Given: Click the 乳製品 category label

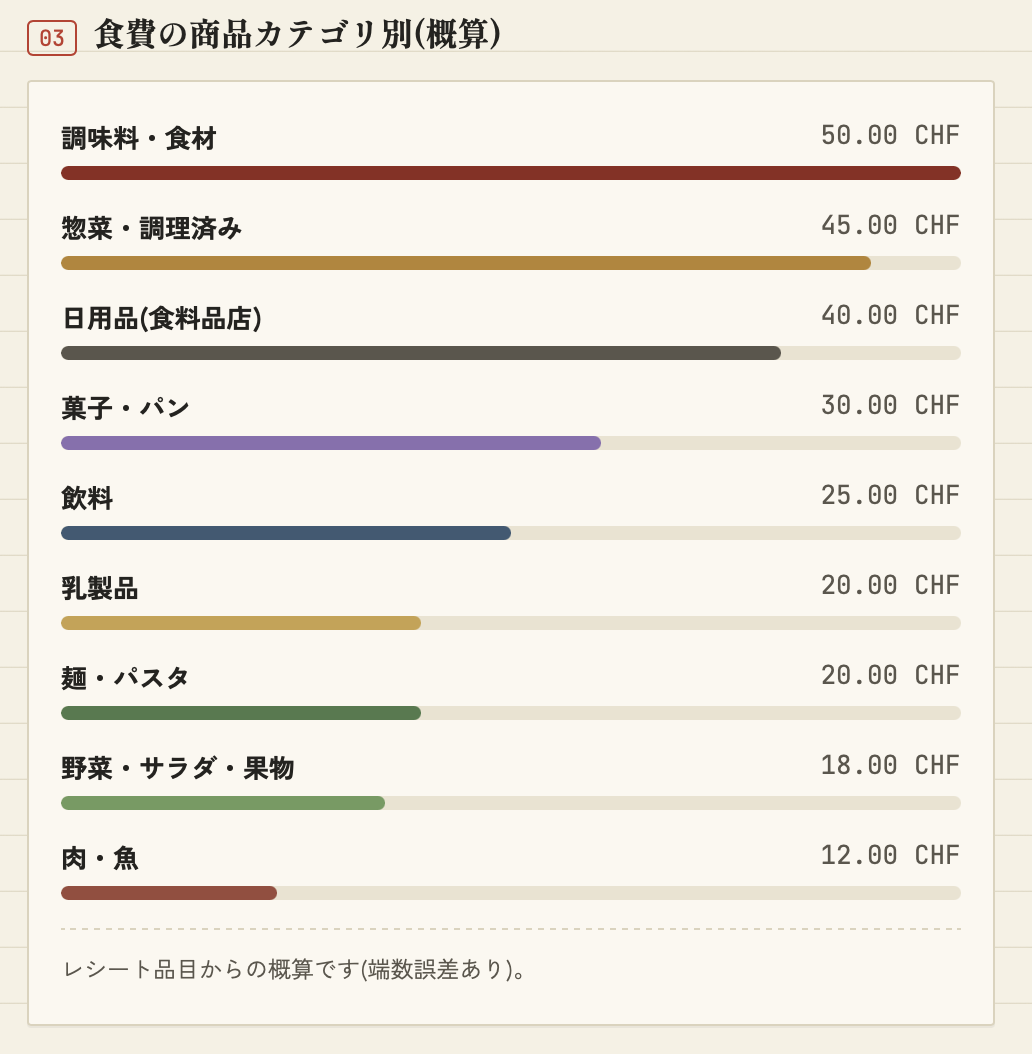Looking at the screenshot, I should (x=100, y=588).
